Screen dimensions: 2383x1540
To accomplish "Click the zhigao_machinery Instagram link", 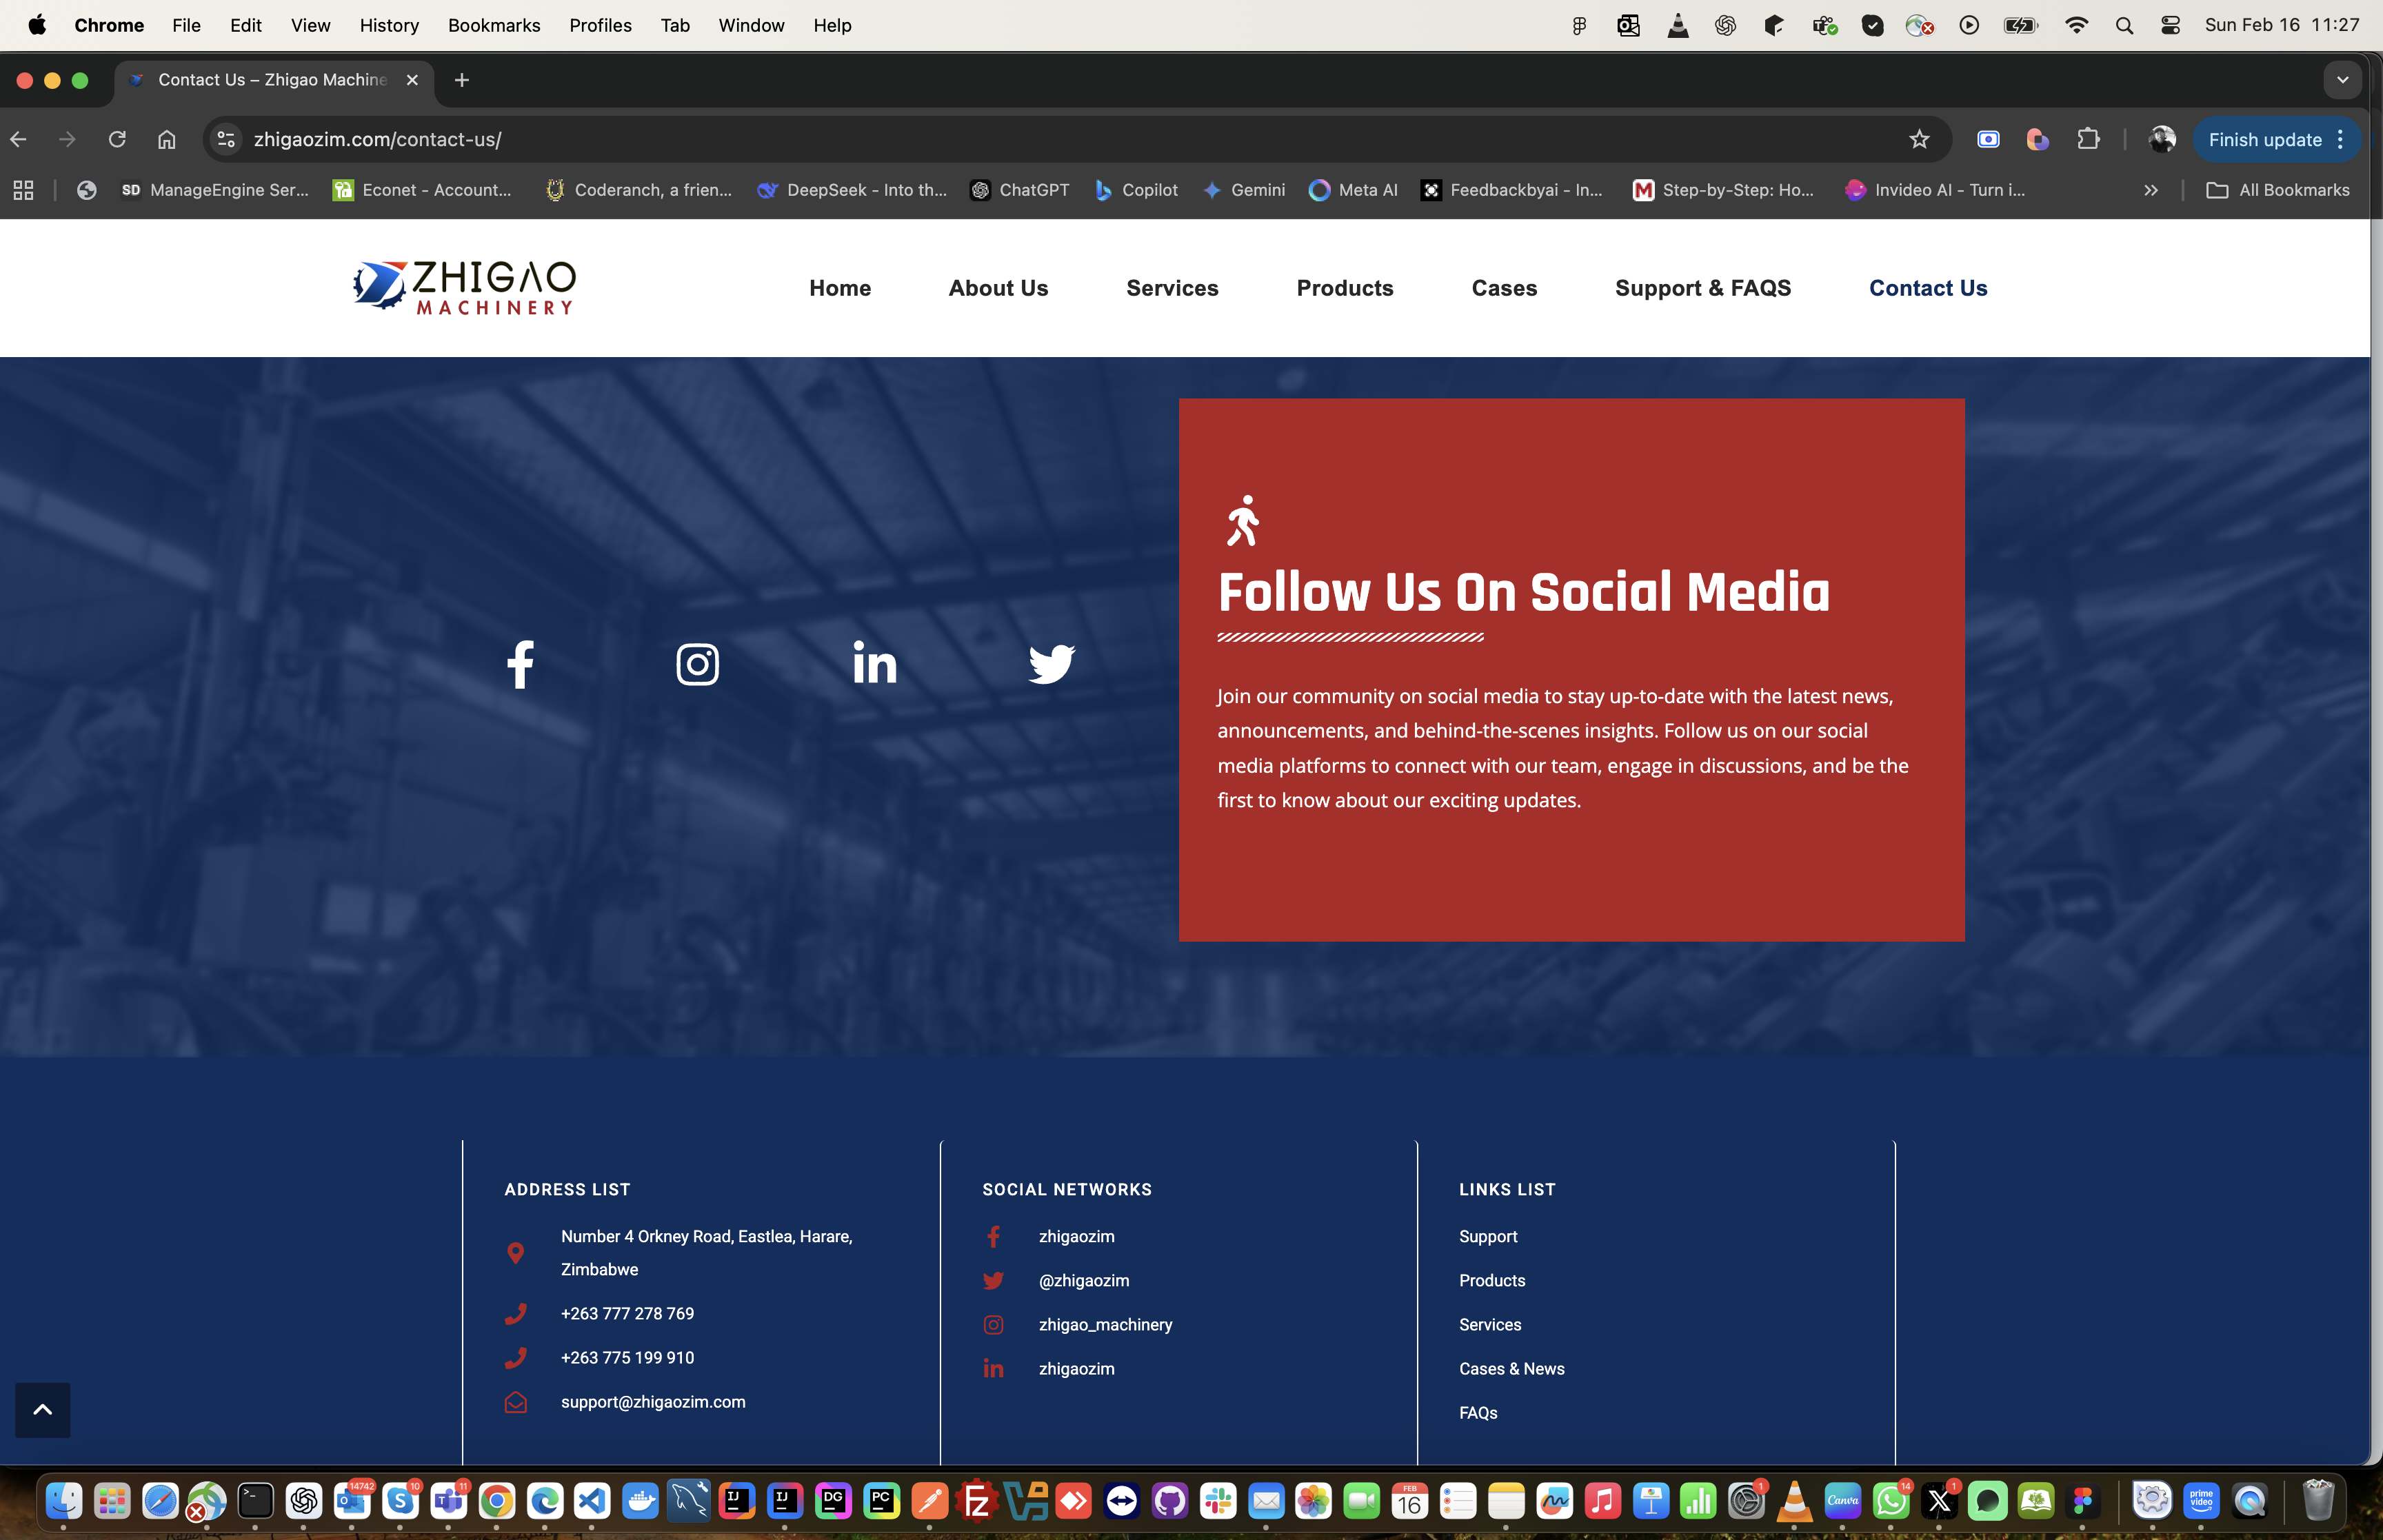I will pyautogui.click(x=1105, y=1324).
